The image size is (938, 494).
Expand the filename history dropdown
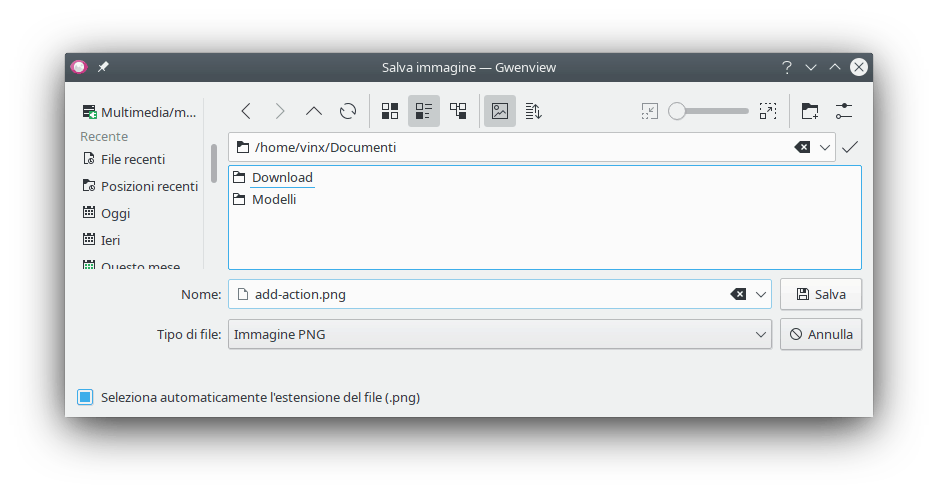click(761, 294)
